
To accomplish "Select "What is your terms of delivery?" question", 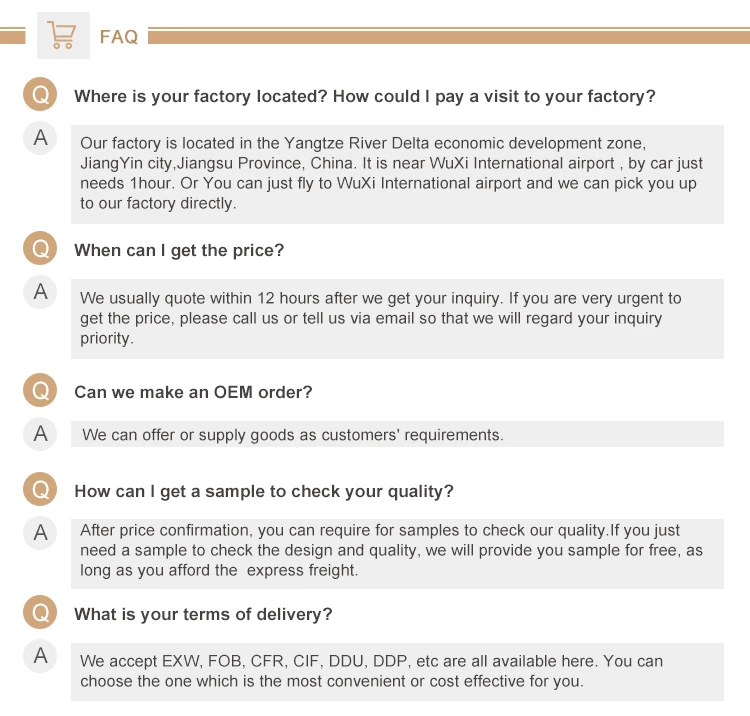I will pos(203,615).
